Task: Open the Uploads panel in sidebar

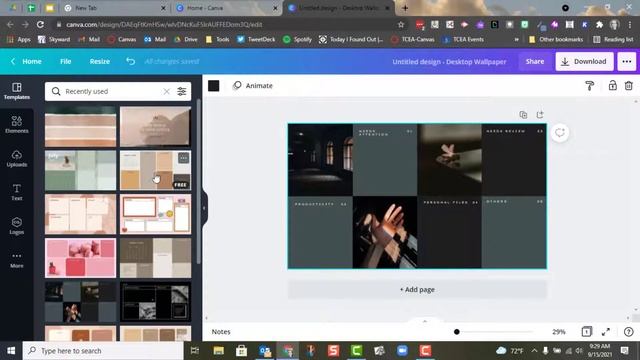Action: coord(17,158)
